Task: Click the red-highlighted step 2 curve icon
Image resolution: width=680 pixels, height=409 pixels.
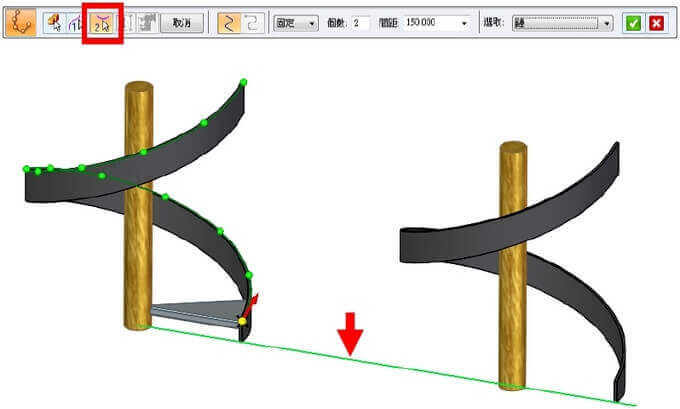Action: pos(101,22)
